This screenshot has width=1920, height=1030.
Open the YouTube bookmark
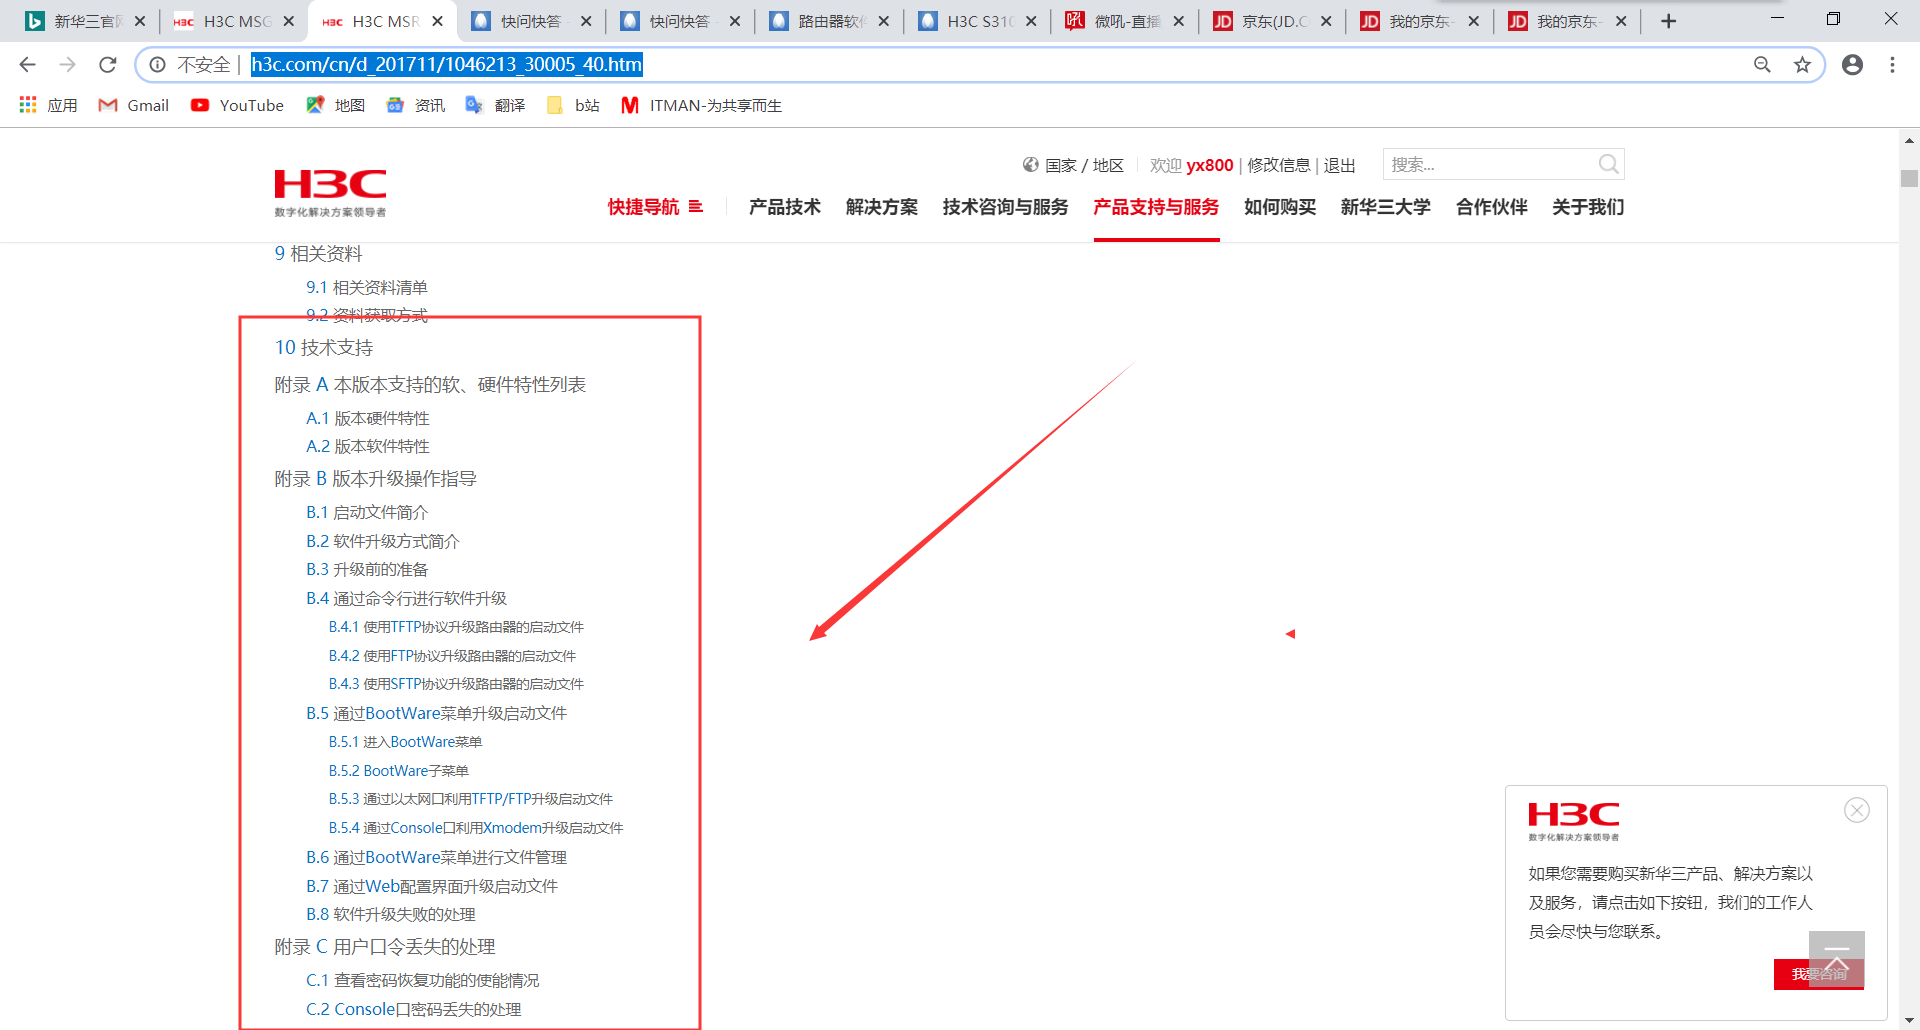coord(237,105)
